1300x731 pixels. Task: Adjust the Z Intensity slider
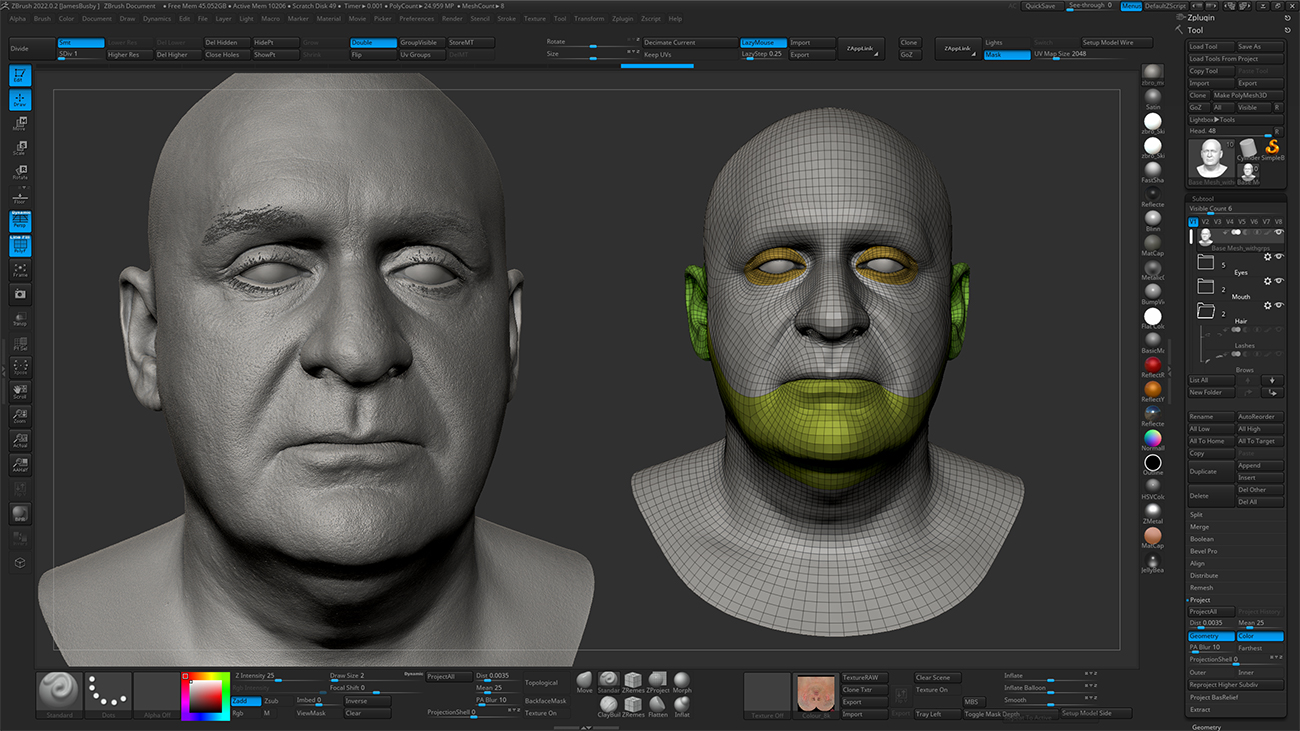[277, 676]
